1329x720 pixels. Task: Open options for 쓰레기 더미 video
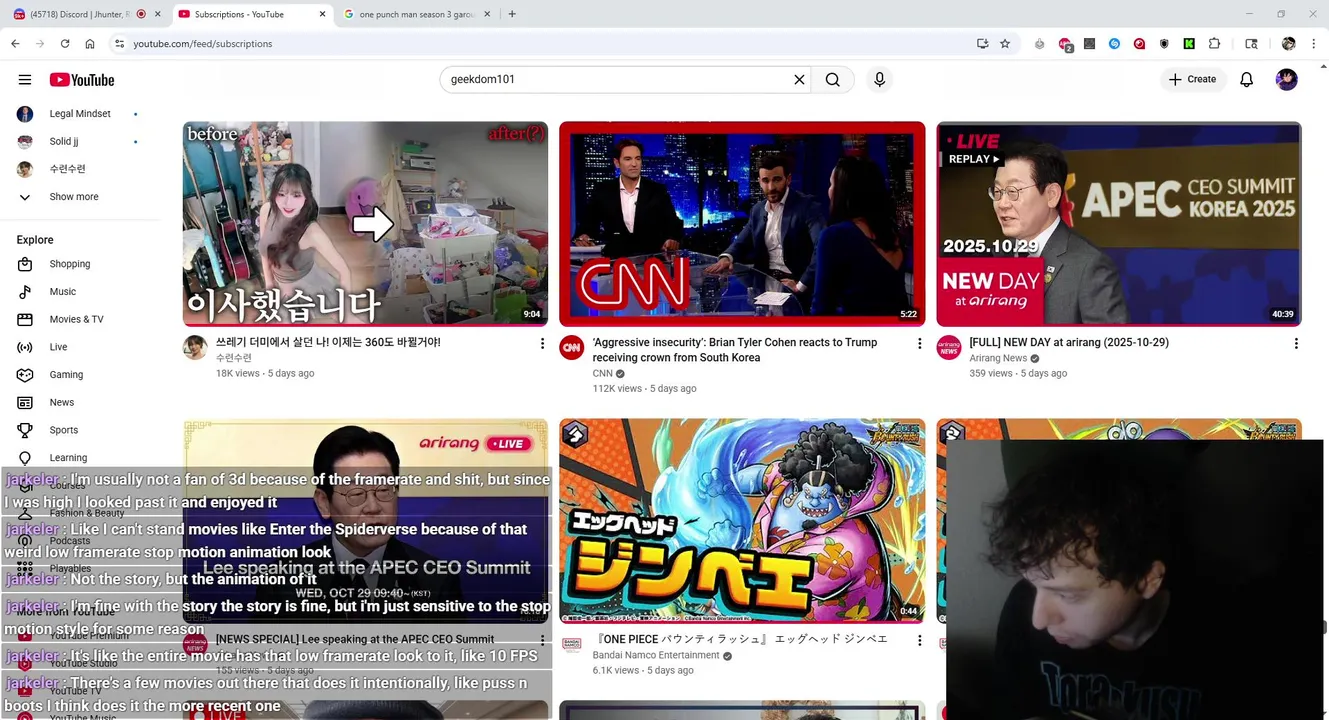(543, 343)
